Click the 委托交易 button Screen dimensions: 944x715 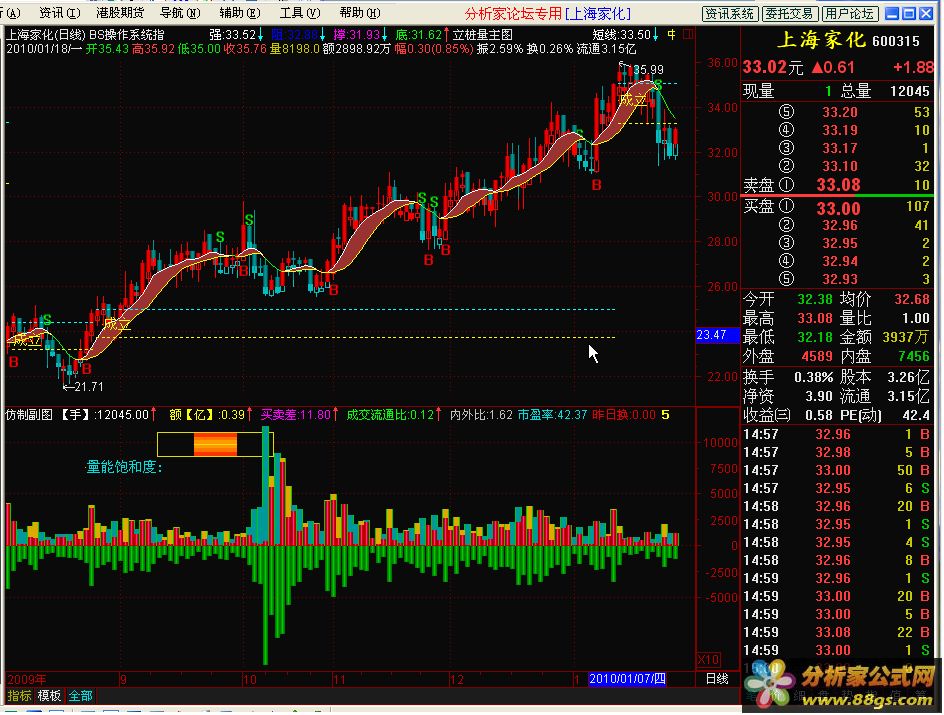(789, 13)
